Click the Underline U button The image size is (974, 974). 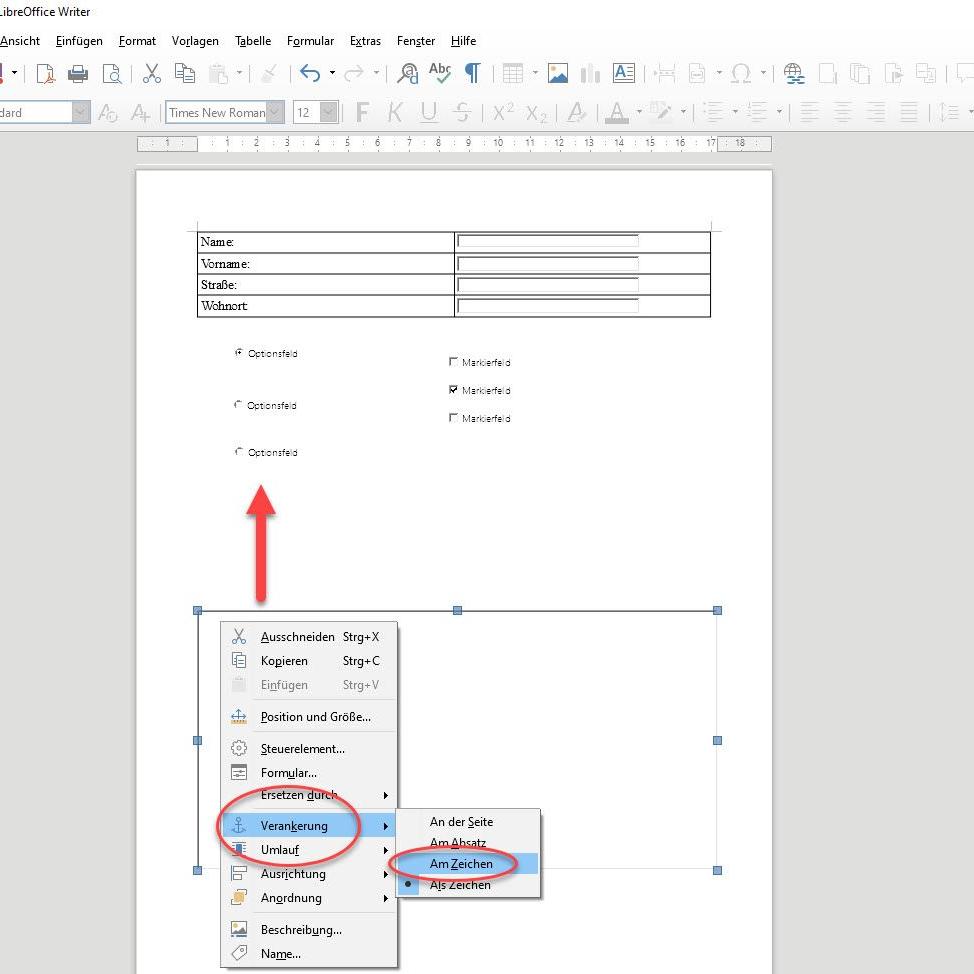429,112
